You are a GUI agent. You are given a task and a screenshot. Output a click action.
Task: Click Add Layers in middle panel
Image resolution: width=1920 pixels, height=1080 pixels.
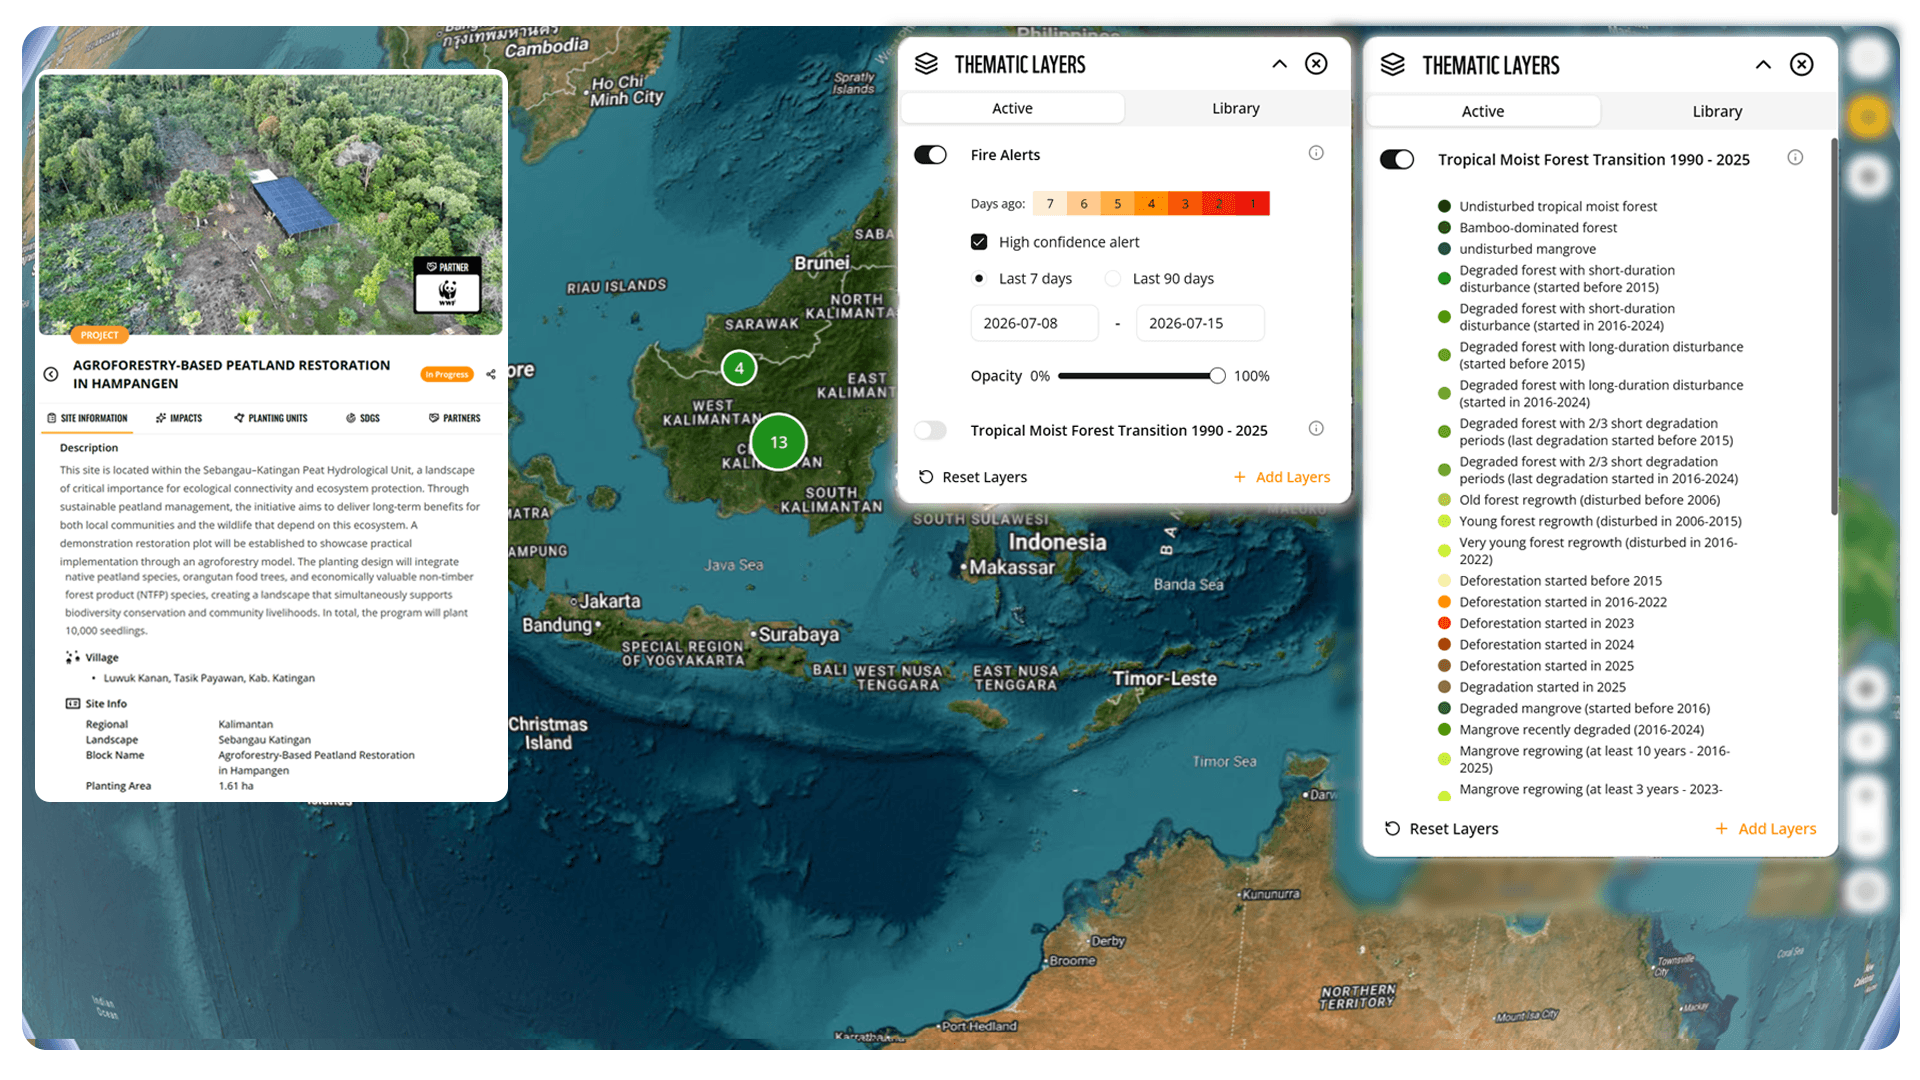click(x=1281, y=477)
